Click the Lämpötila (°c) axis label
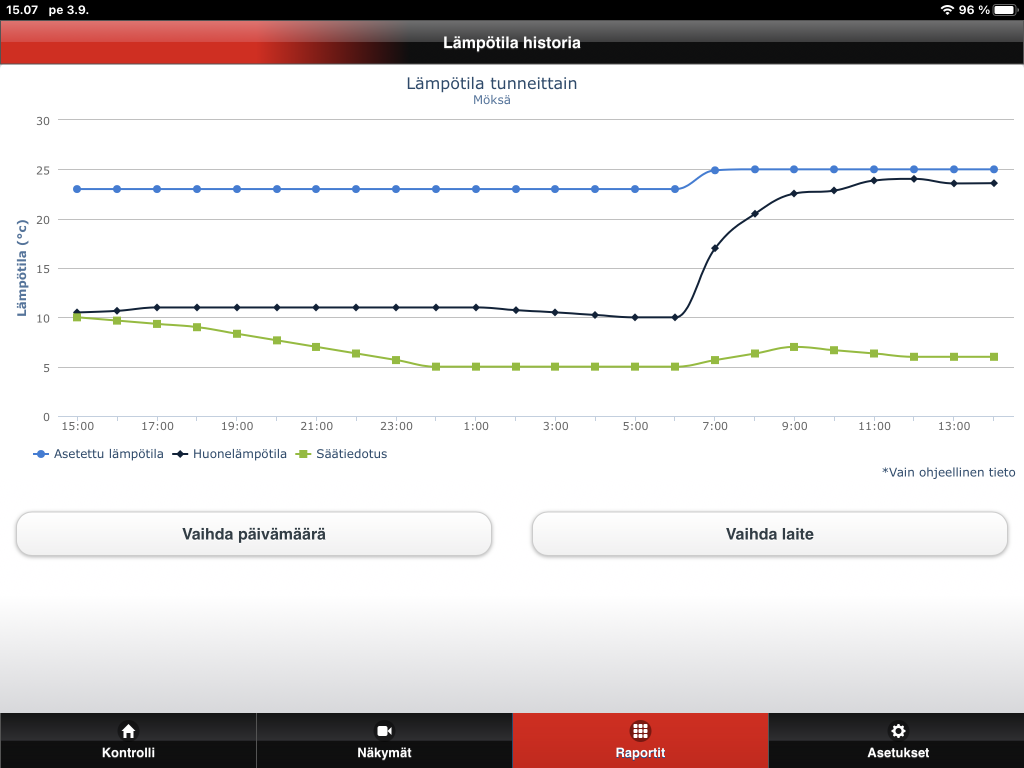 click(x=22, y=268)
